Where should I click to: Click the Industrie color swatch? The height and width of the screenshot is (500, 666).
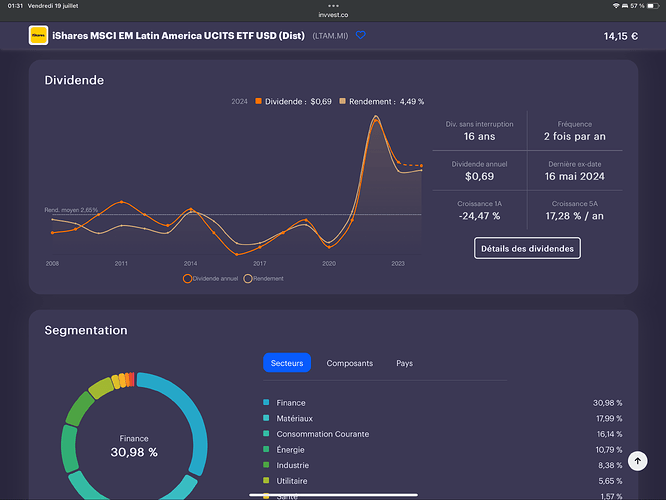(x=266, y=465)
